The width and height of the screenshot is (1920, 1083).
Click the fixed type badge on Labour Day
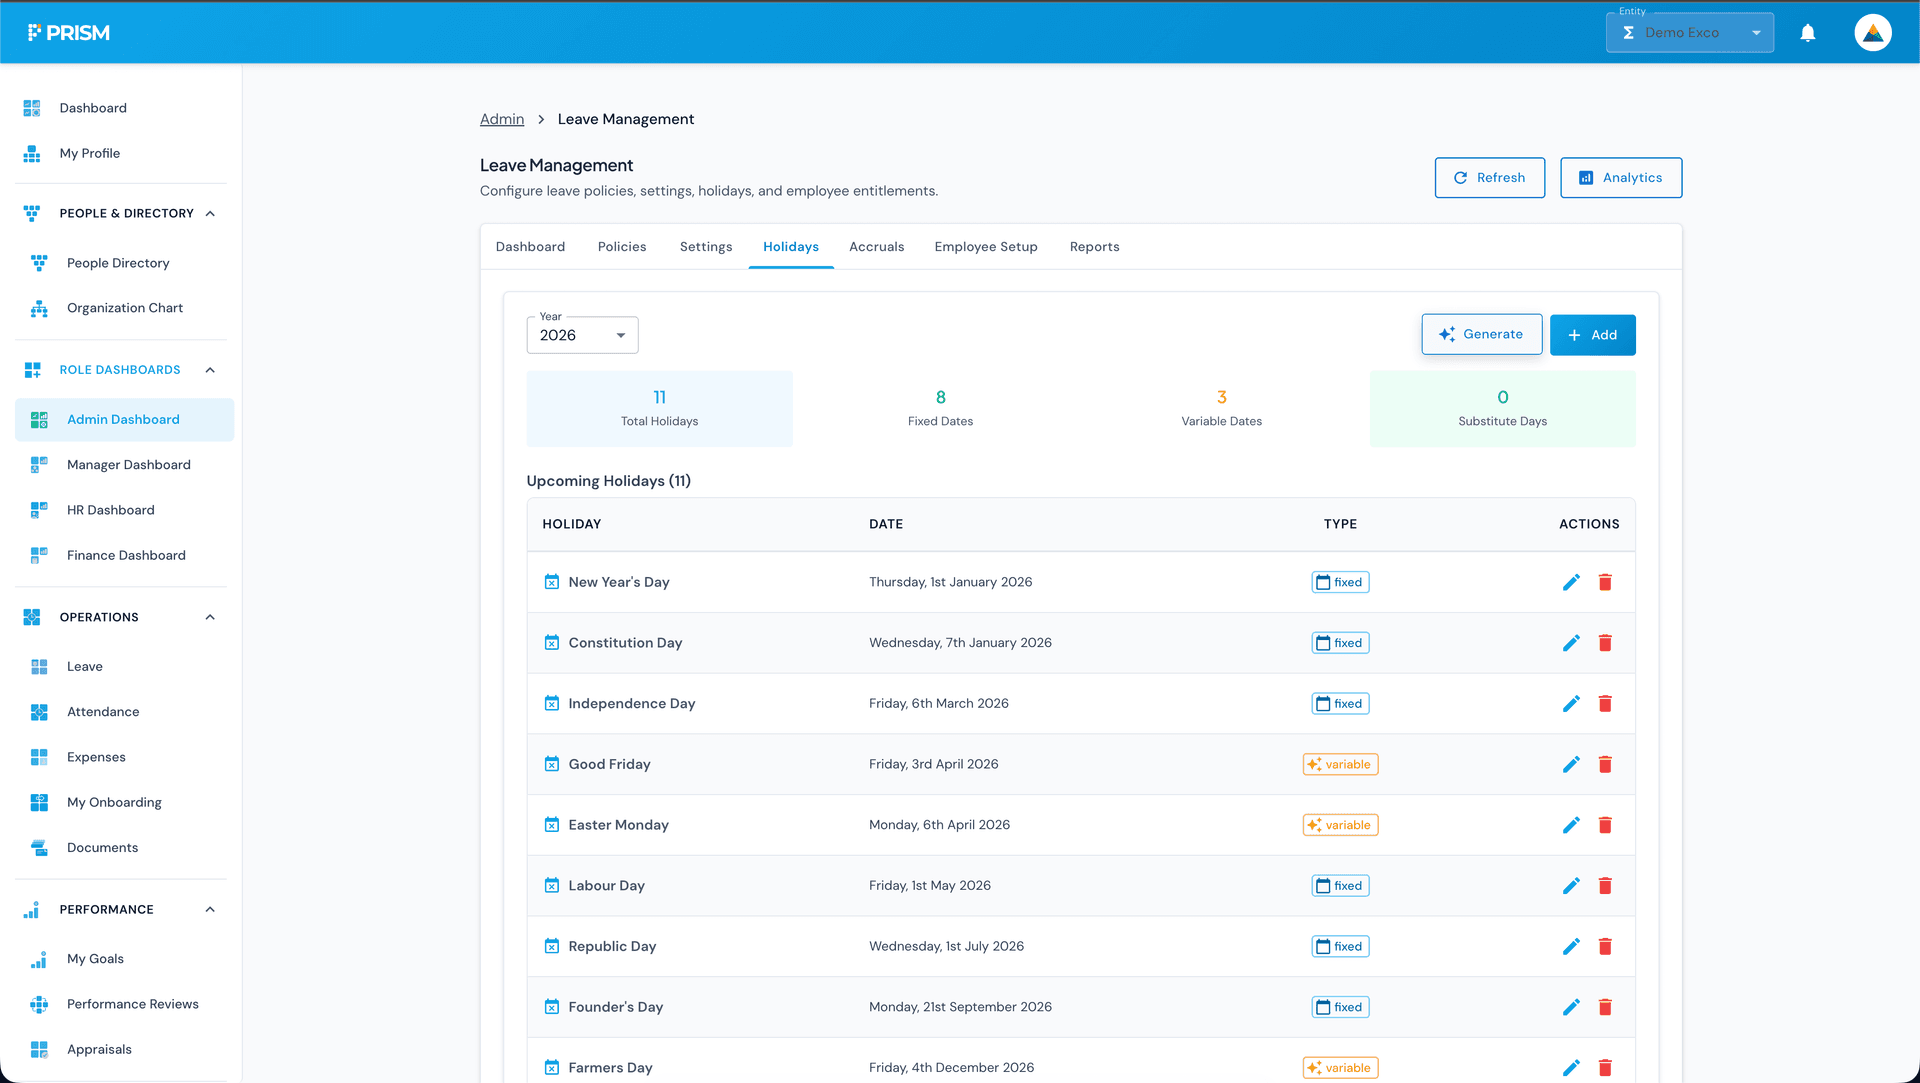coord(1340,885)
